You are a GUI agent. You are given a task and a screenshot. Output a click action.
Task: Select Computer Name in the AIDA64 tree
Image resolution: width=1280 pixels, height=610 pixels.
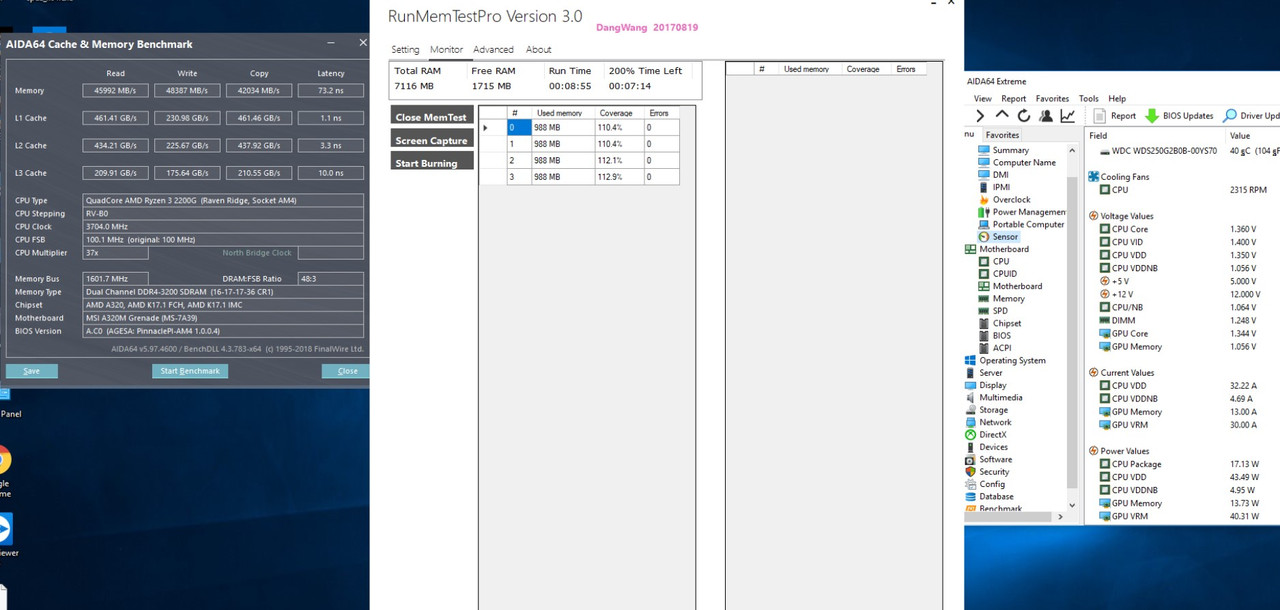1016,163
